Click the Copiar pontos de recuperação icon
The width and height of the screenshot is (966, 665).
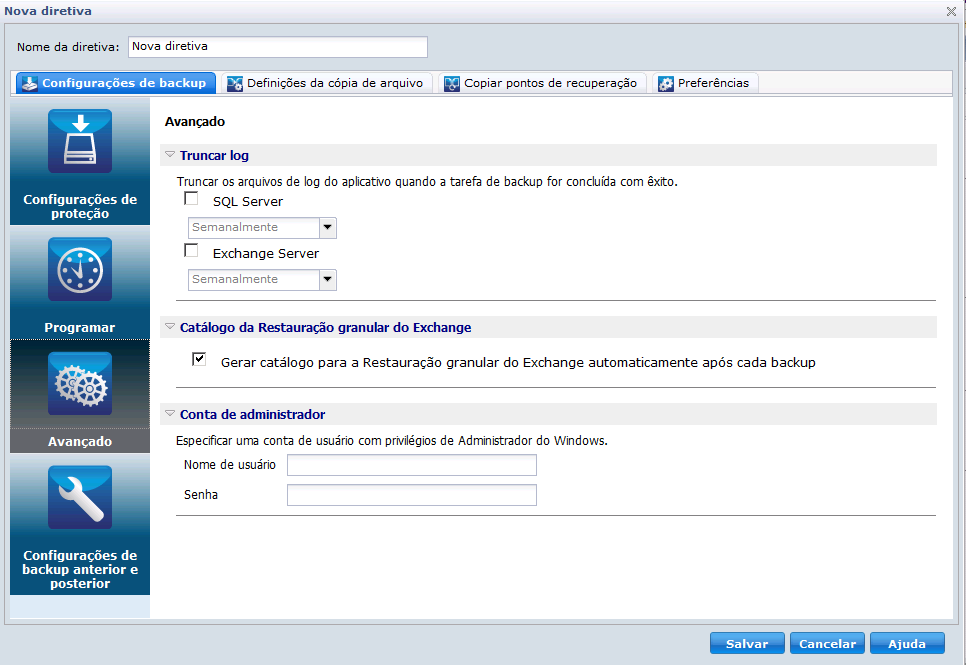pos(452,83)
